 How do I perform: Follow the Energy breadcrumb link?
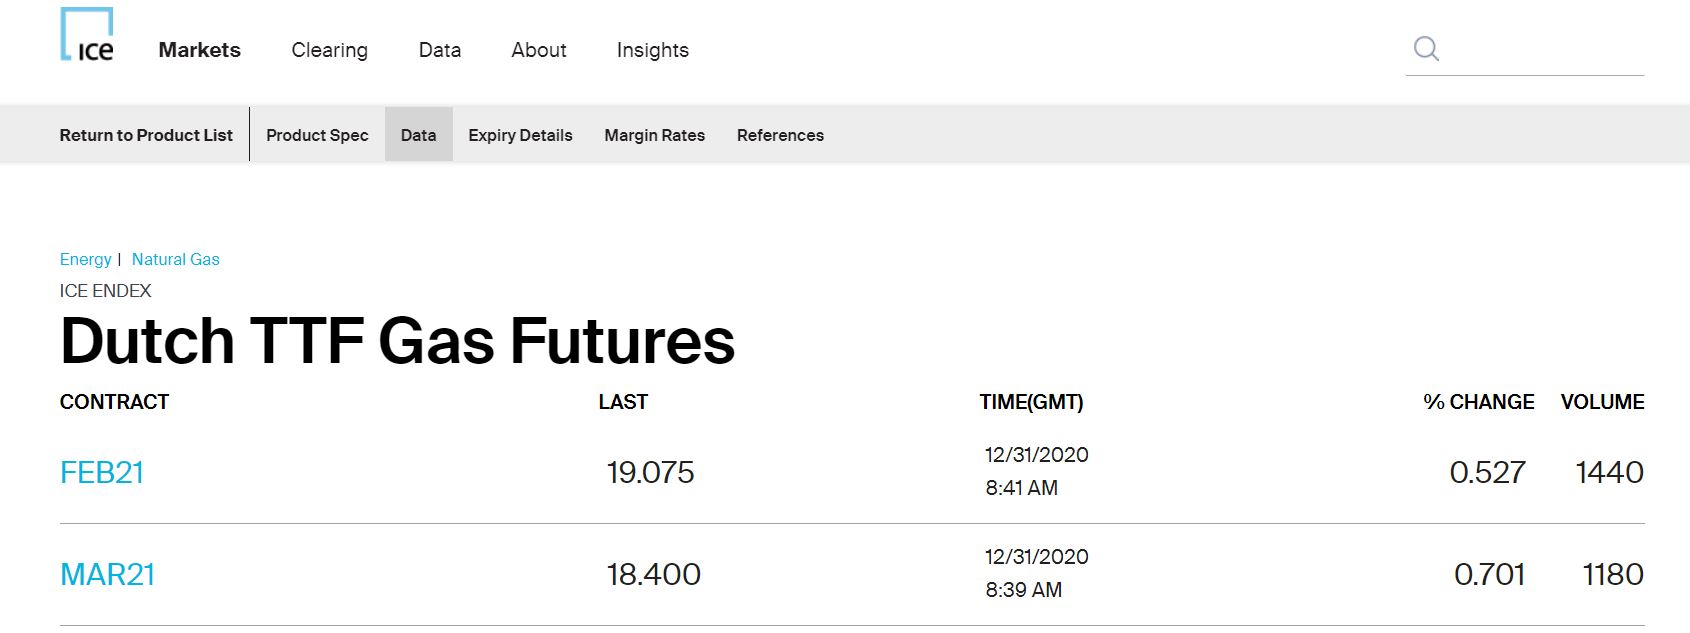(85, 259)
